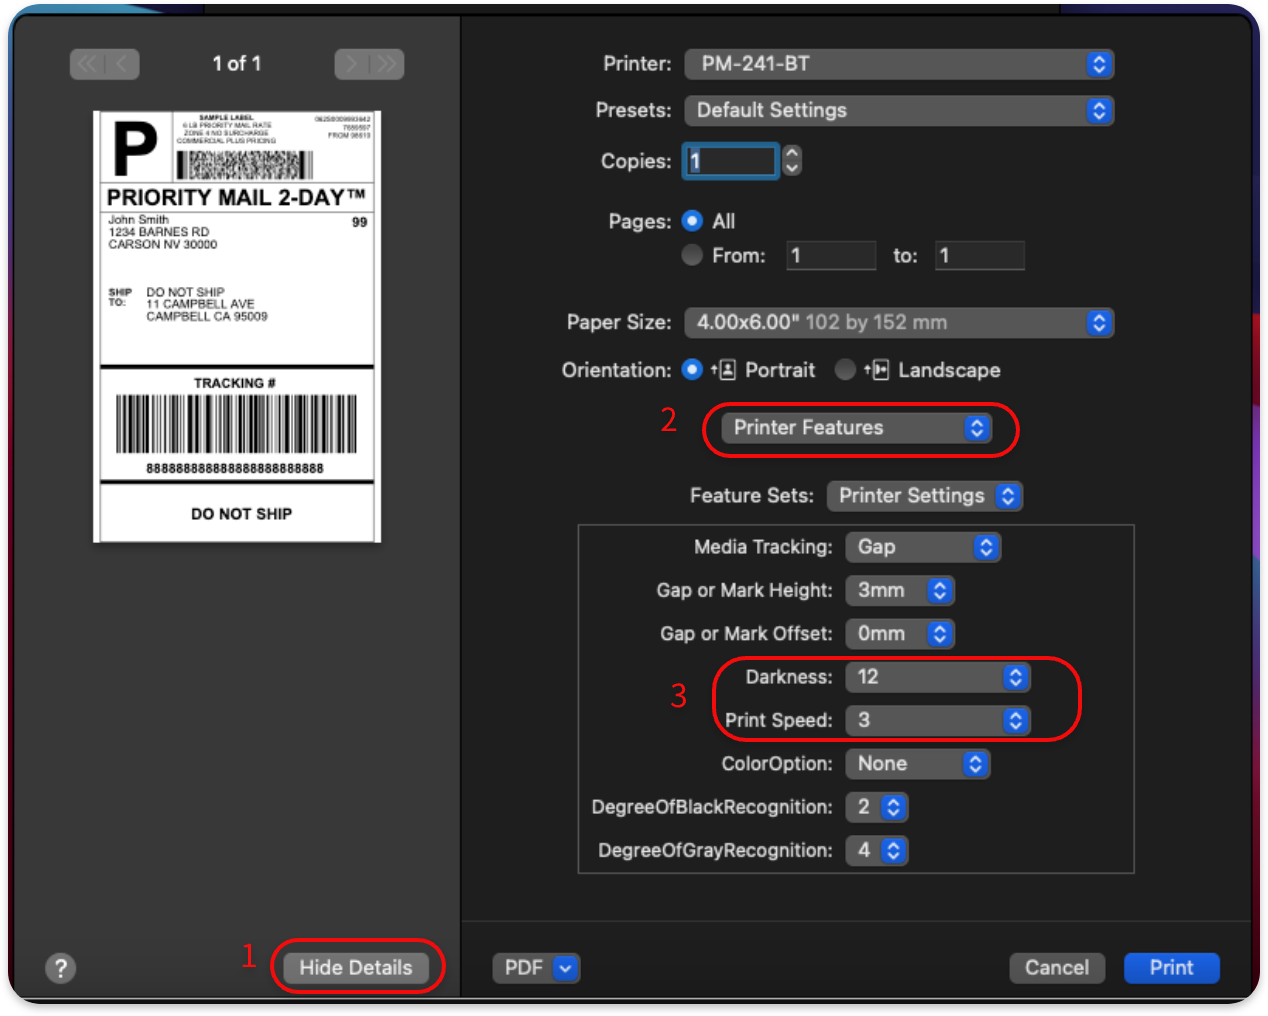Open the ColorOption None dropdown

[x=918, y=764]
